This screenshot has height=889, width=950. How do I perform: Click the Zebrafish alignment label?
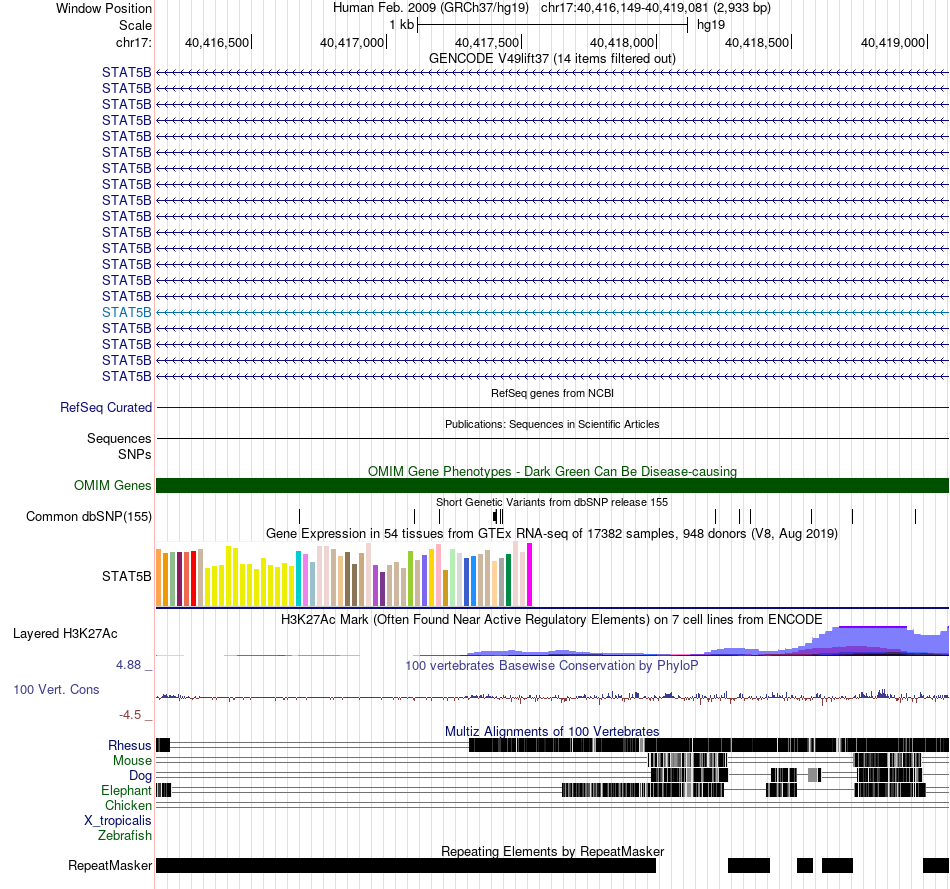[125, 835]
